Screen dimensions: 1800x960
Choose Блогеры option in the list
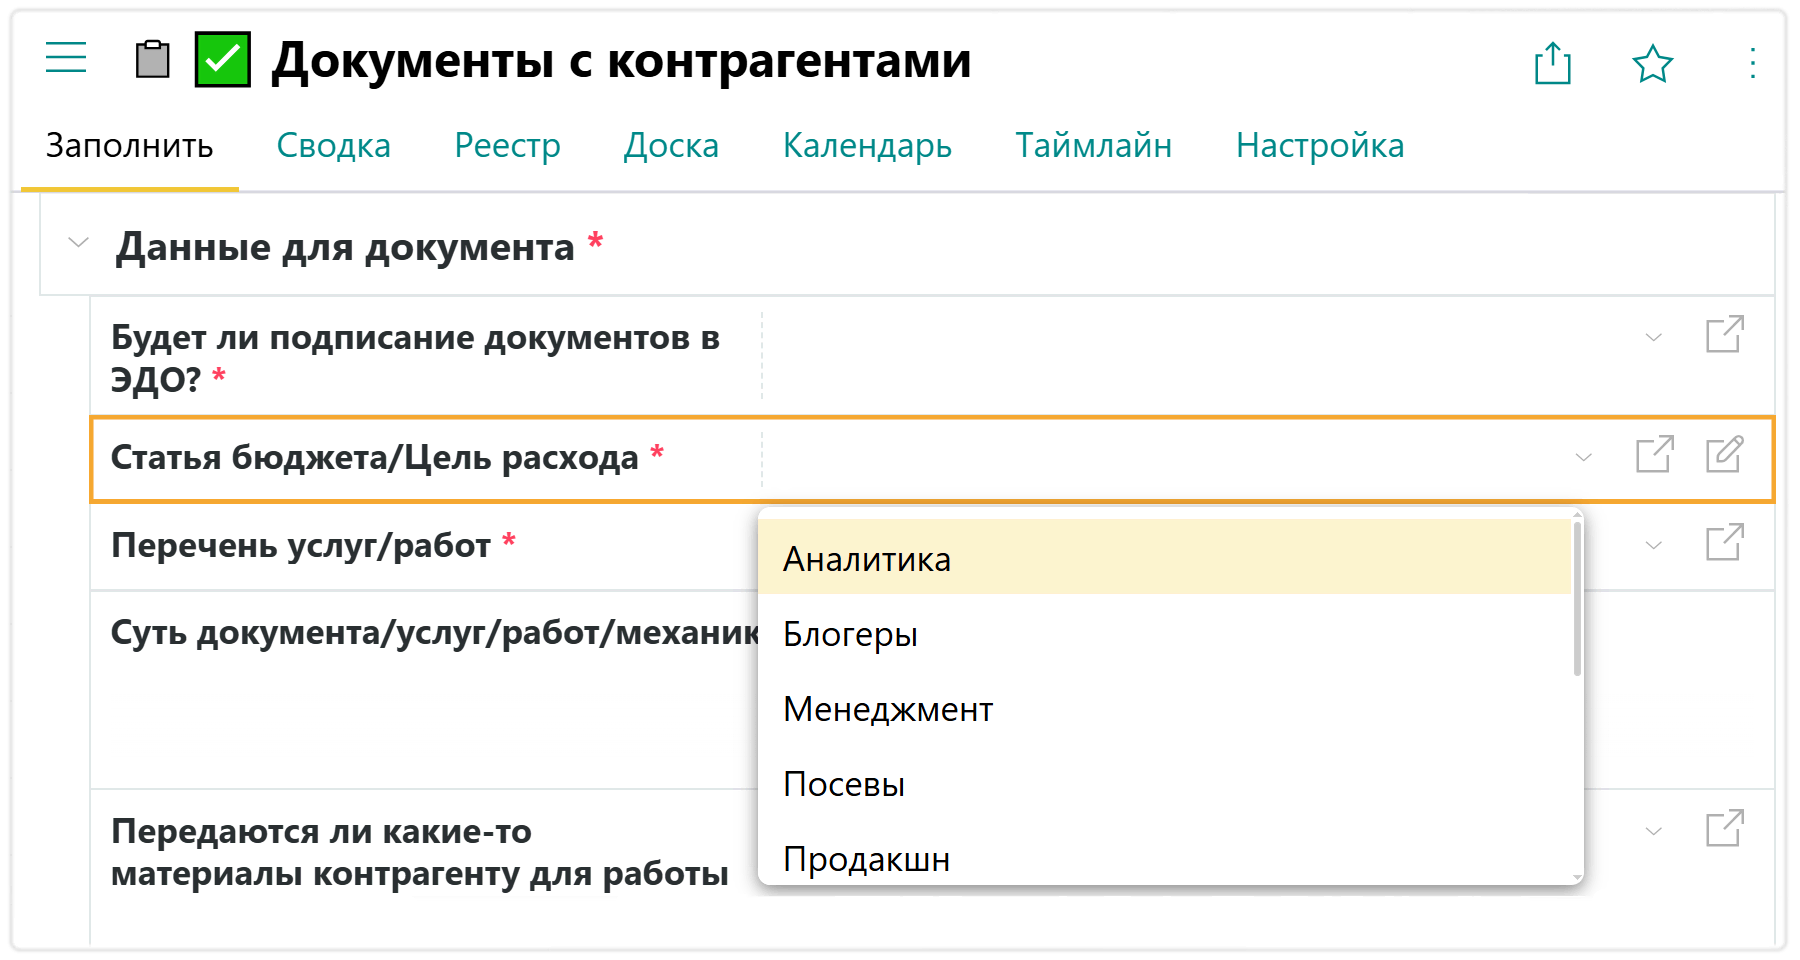850,634
